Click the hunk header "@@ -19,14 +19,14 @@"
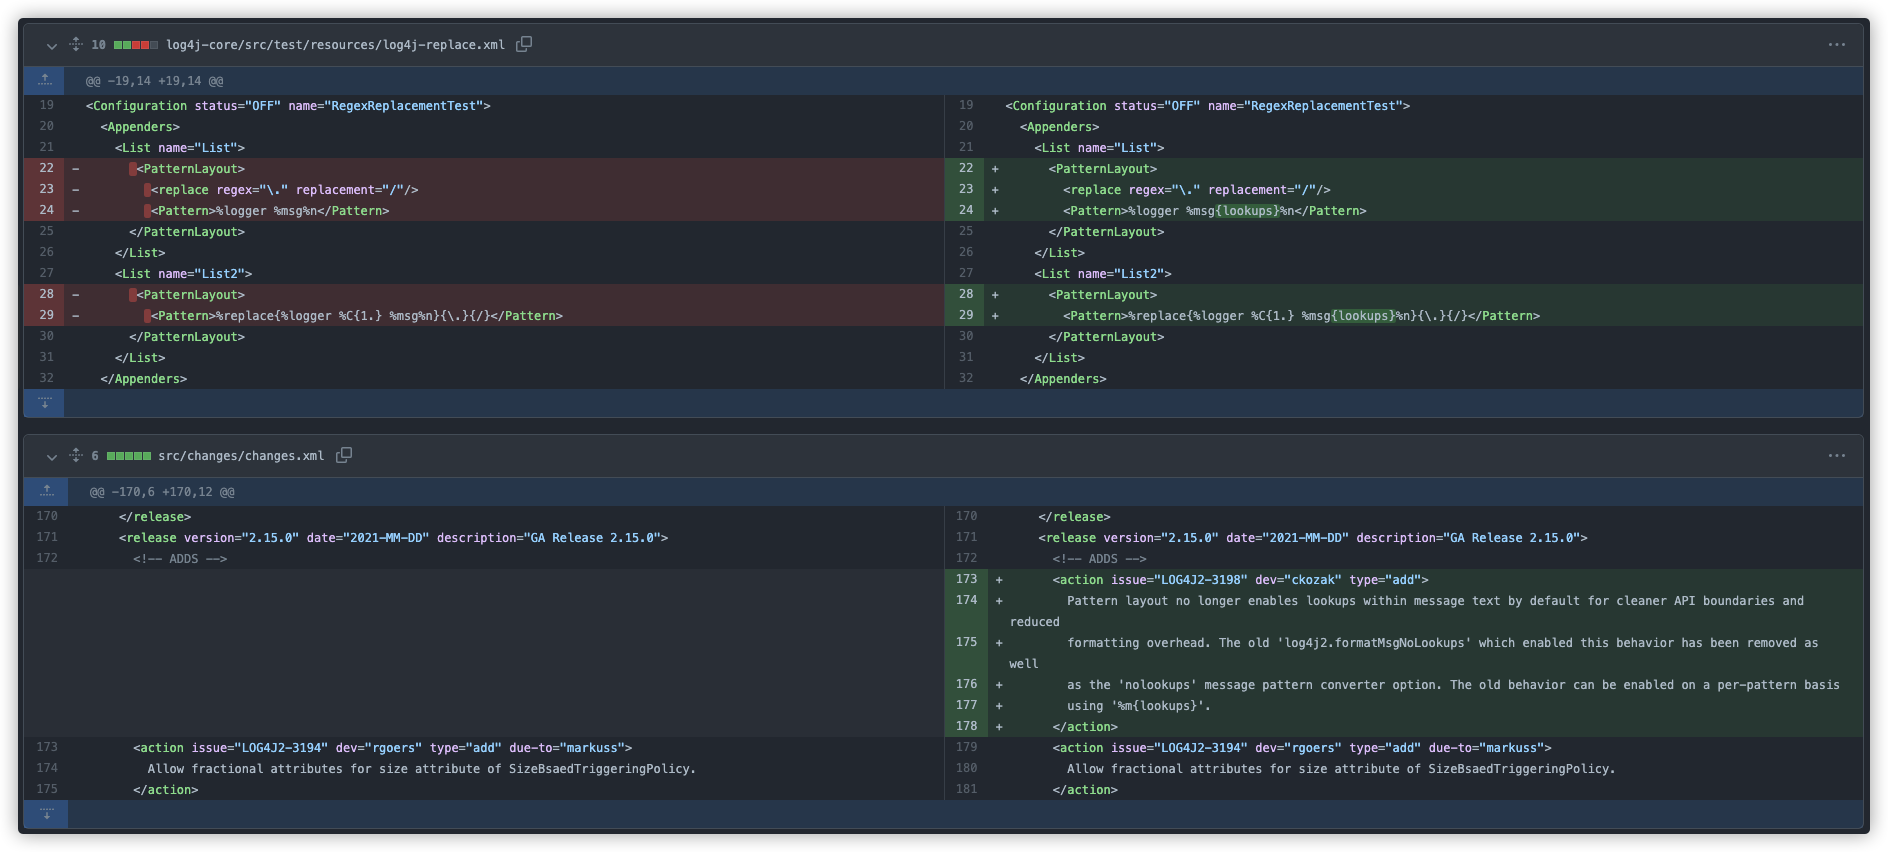Image resolution: width=1888 pixels, height=852 pixels. pyautogui.click(x=155, y=81)
